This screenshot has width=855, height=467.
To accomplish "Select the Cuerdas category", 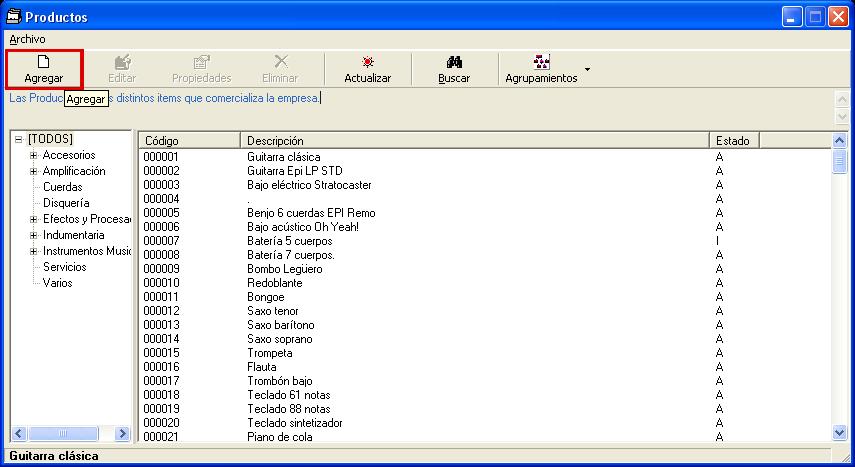I will coord(62,187).
